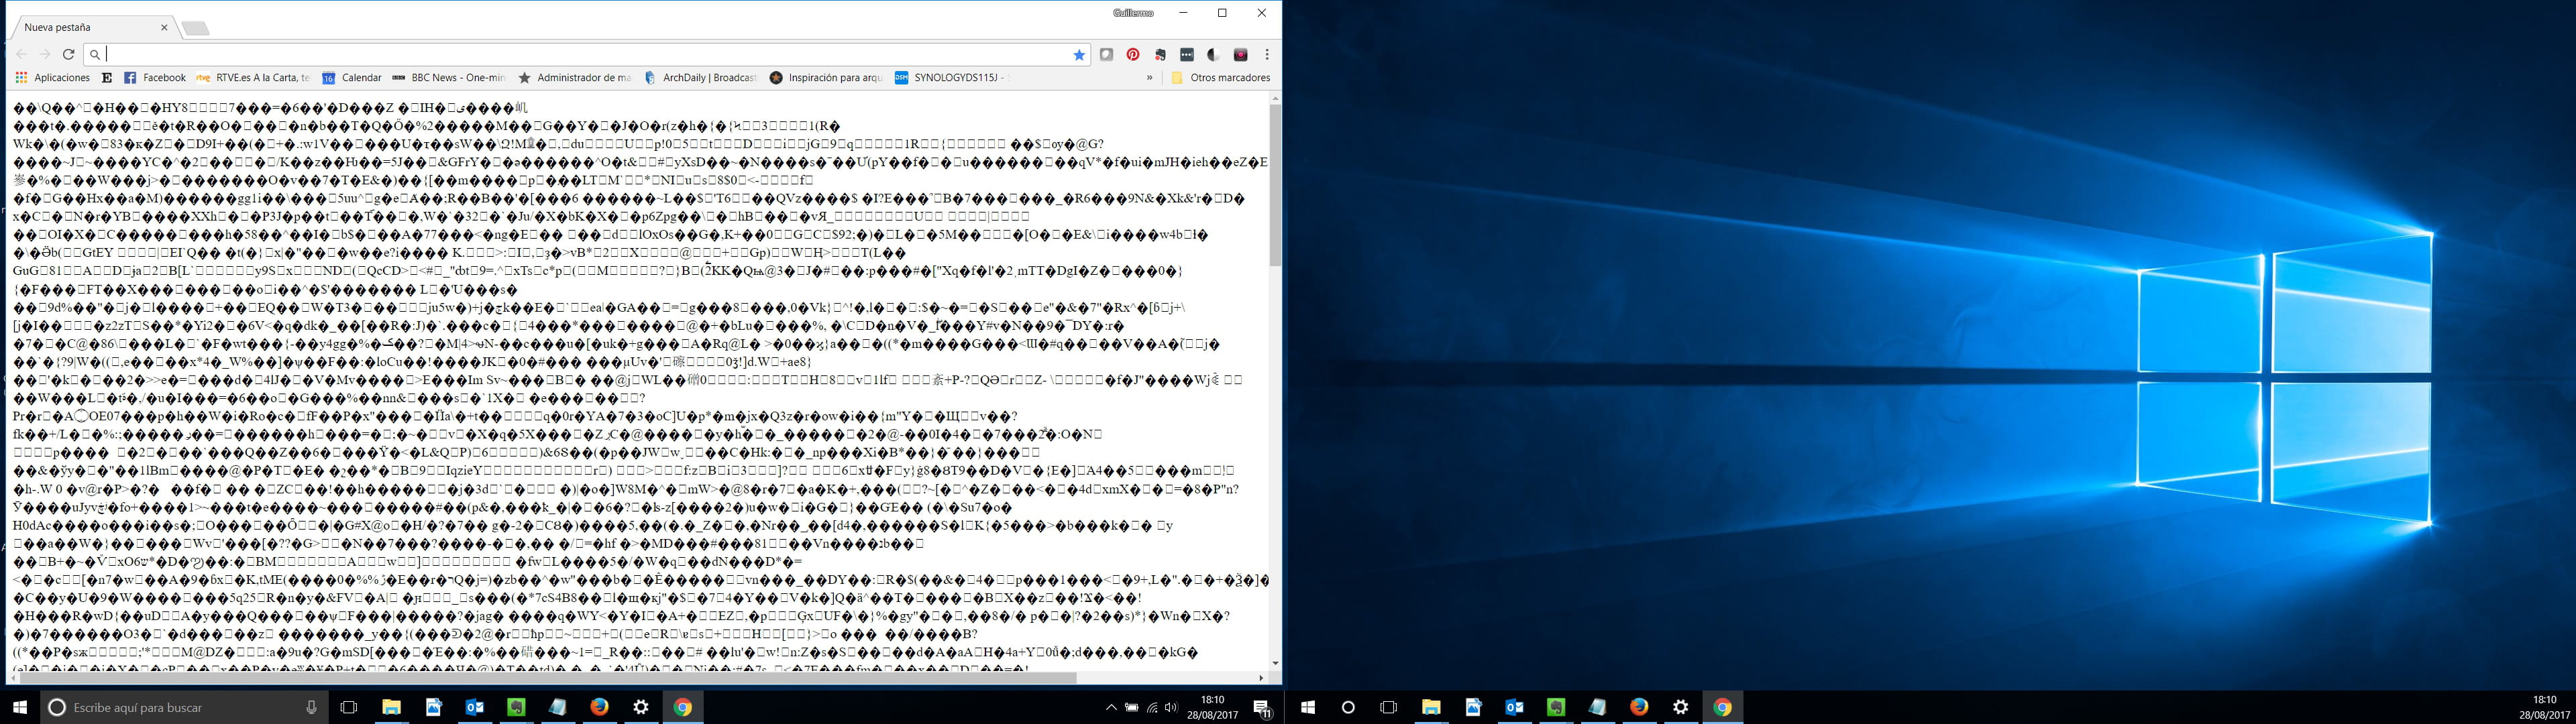Click the dark extension icon with three dots
The width and height of the screenshot is (2576, 724).
coord(1187,55)
